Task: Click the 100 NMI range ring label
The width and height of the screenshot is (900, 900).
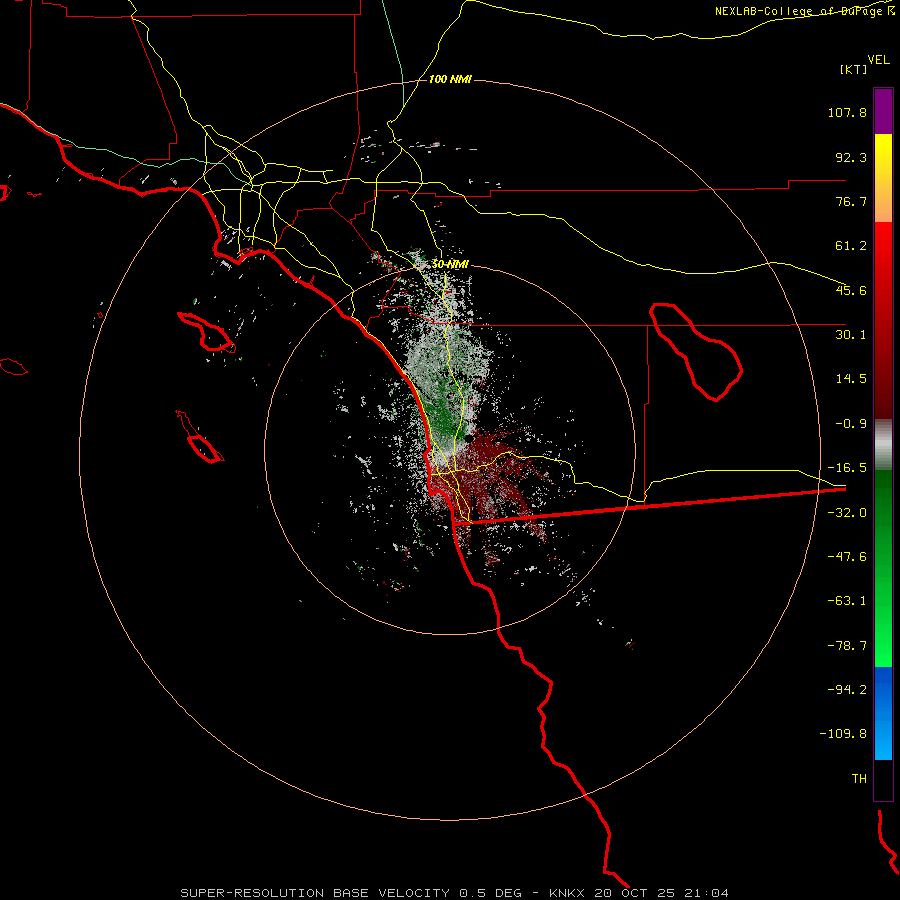Action: pyautogui.click(x=450, y=79)
